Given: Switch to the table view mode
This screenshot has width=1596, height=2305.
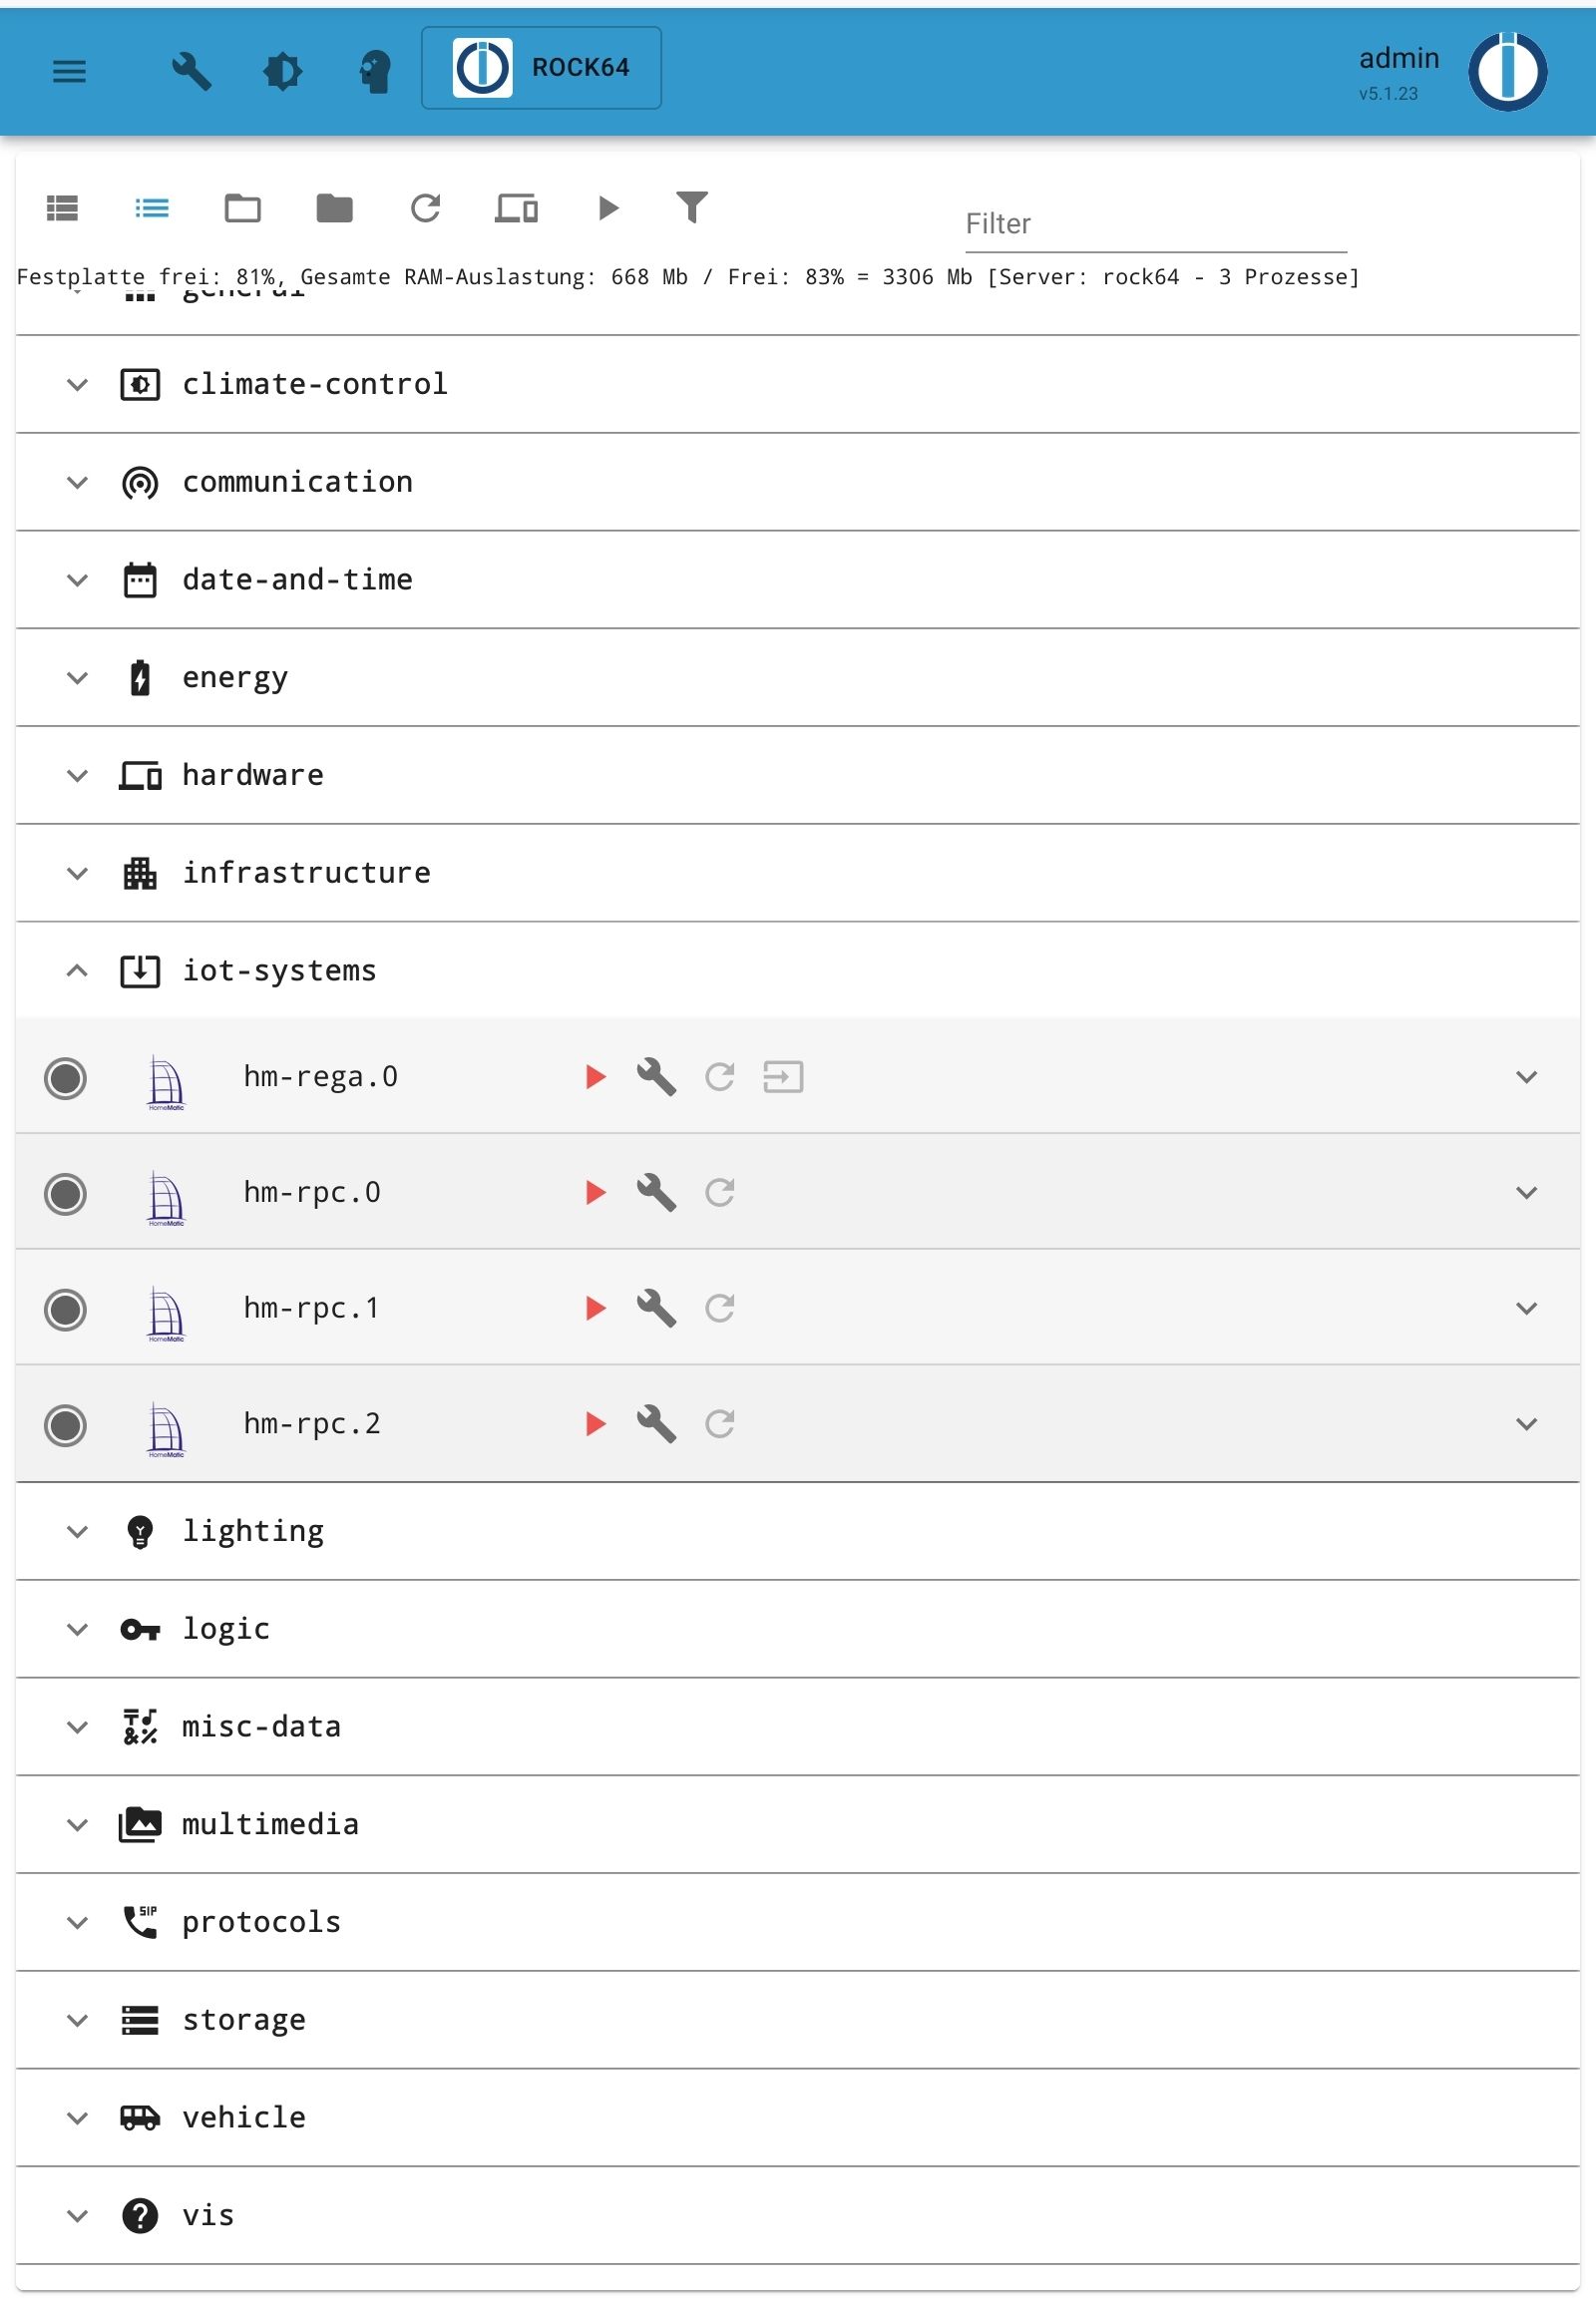Looking at the screenshot, I should pyautogui.click(x=62, y=207).
